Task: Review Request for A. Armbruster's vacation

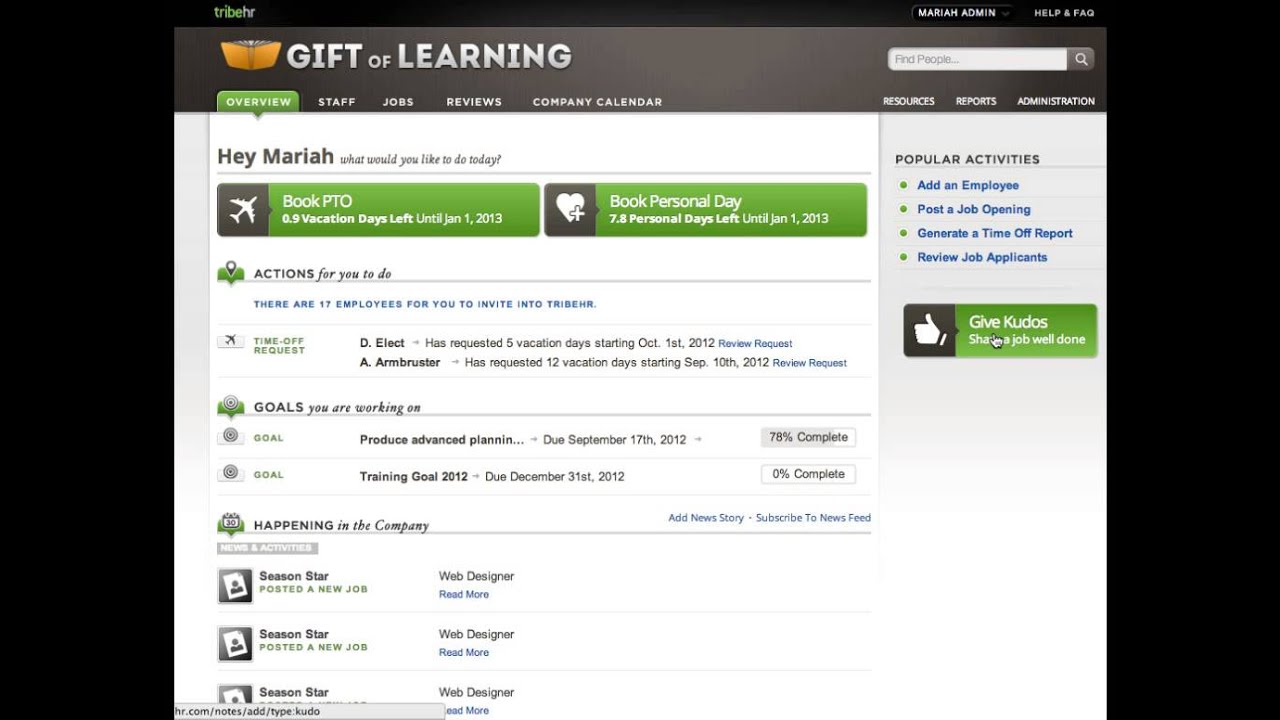Action: 810,363
